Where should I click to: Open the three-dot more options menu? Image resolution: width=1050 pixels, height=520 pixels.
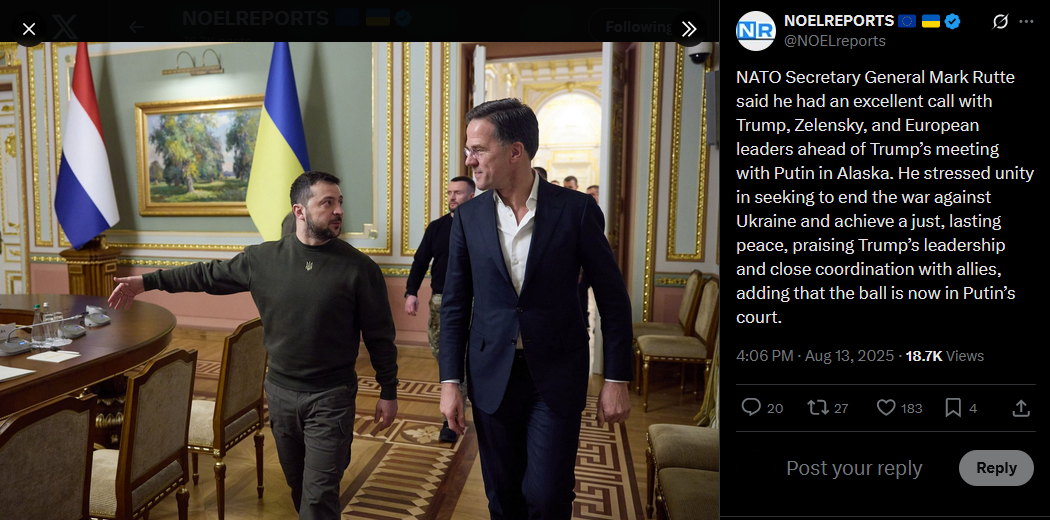[x=1026, y=22]
